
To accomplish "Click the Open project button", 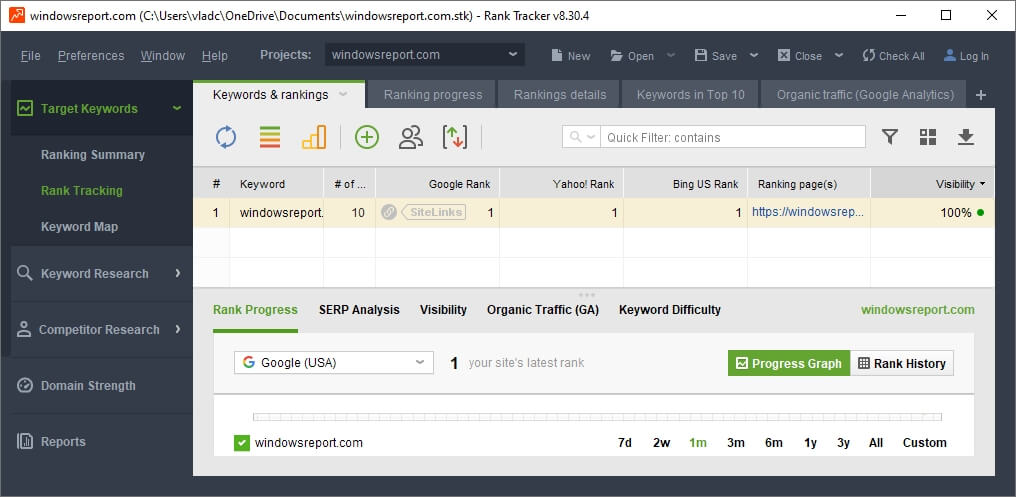I will (632, 56).
